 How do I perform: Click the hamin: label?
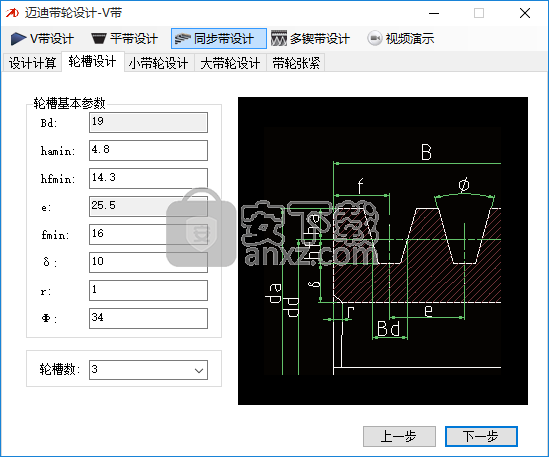point(58,151)
